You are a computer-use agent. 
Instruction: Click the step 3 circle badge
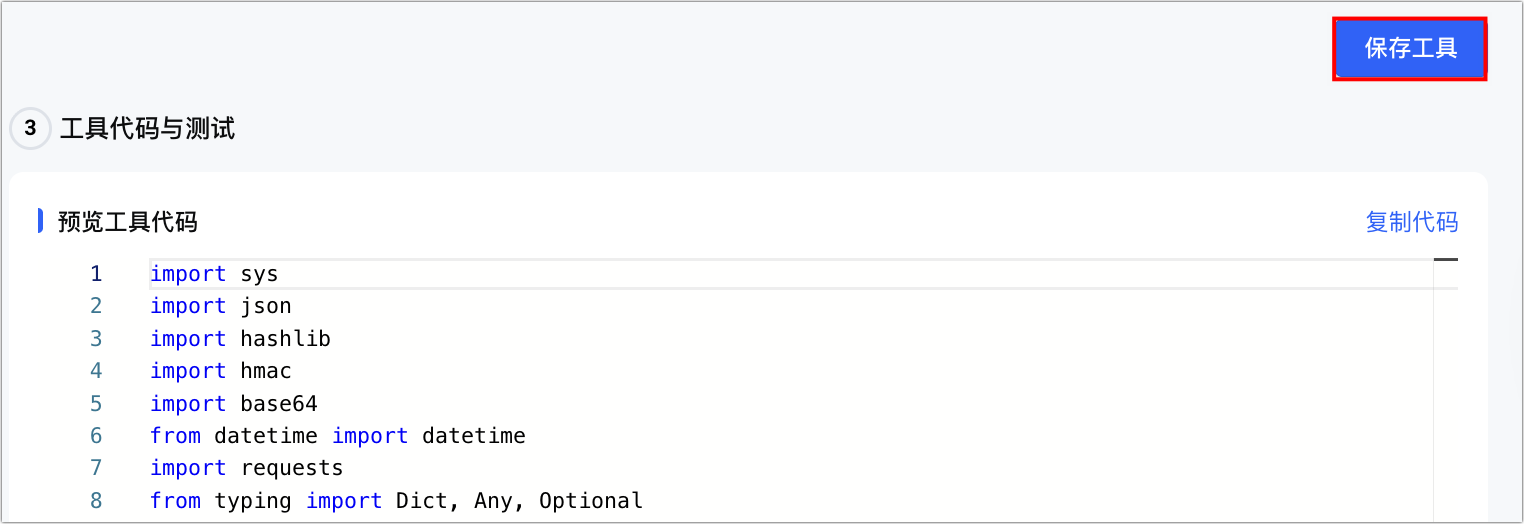(30, 129)
